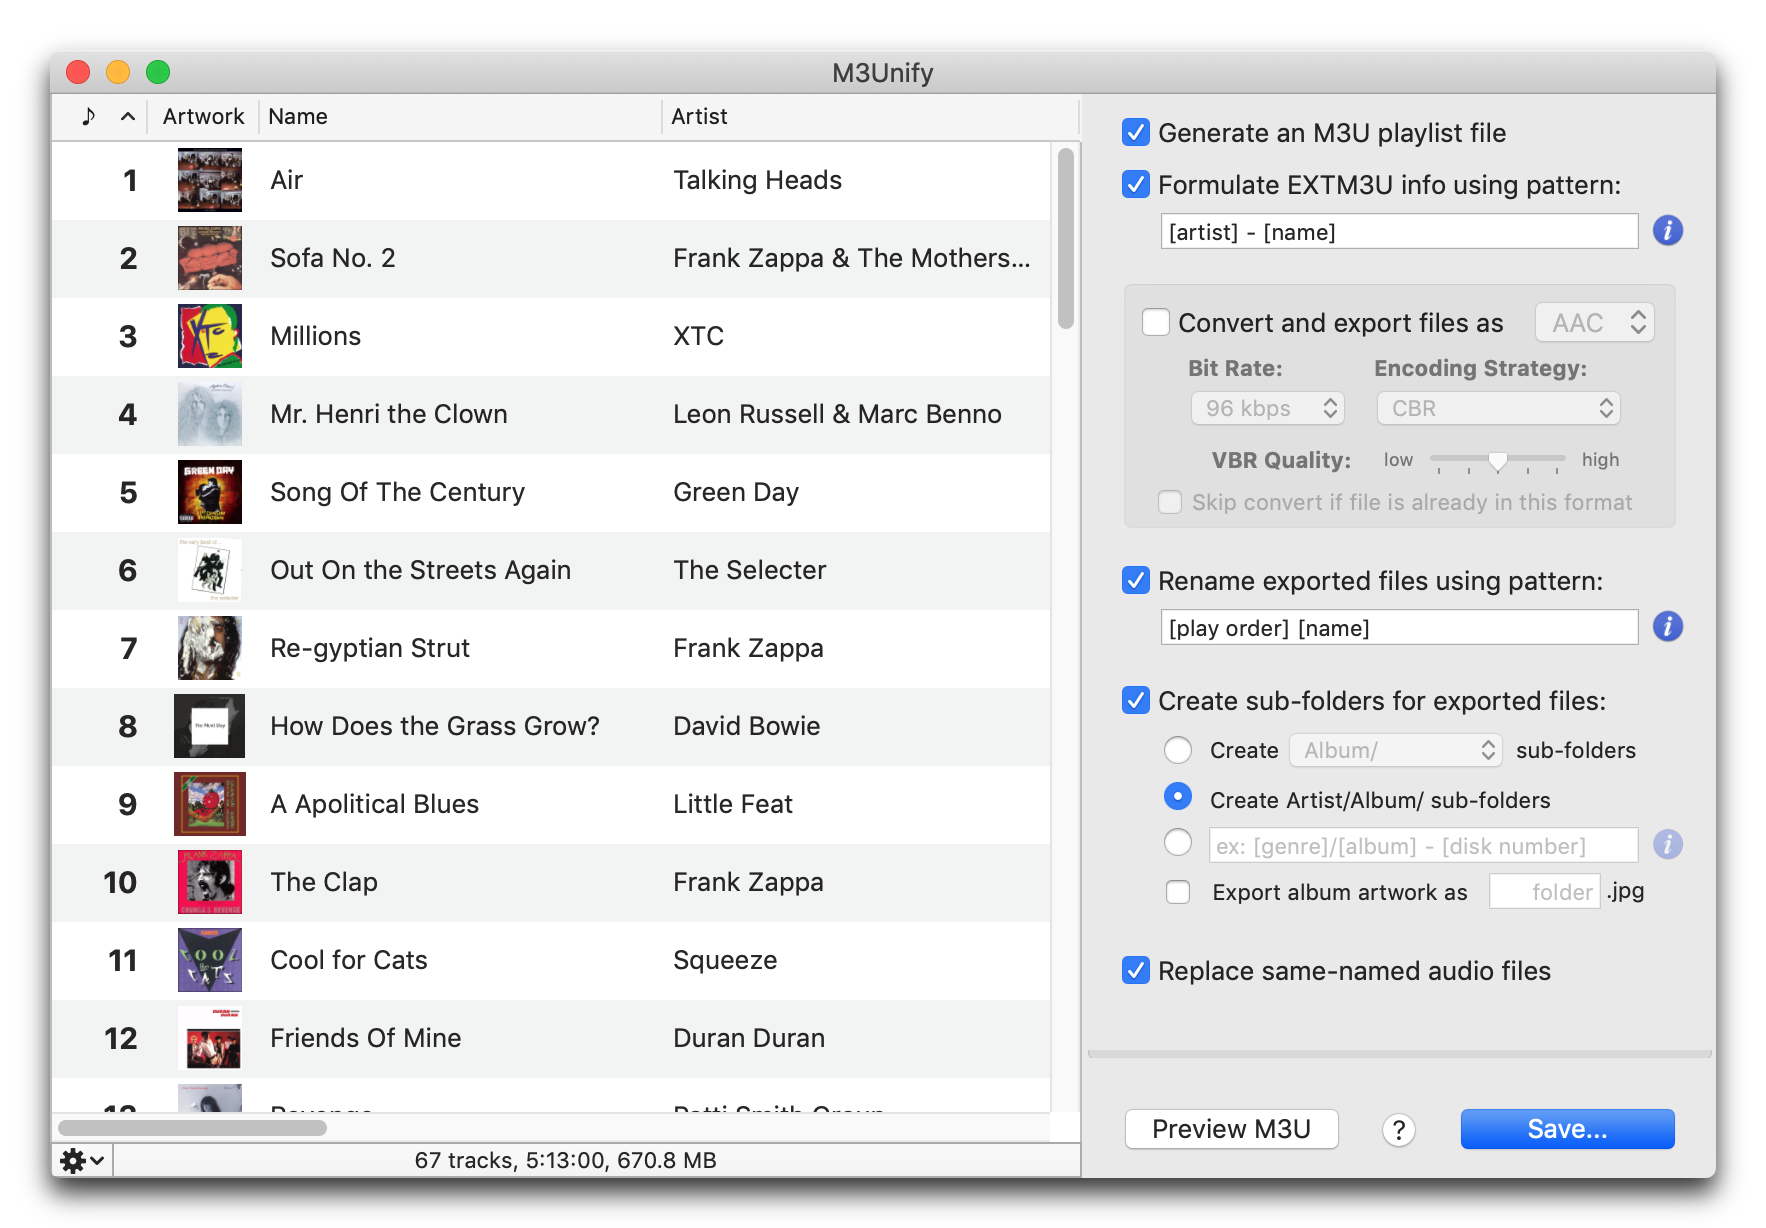Screen dimensions: 1766x1228
Task: Sort tracks by Artist column header
Action: coord(699,117)
